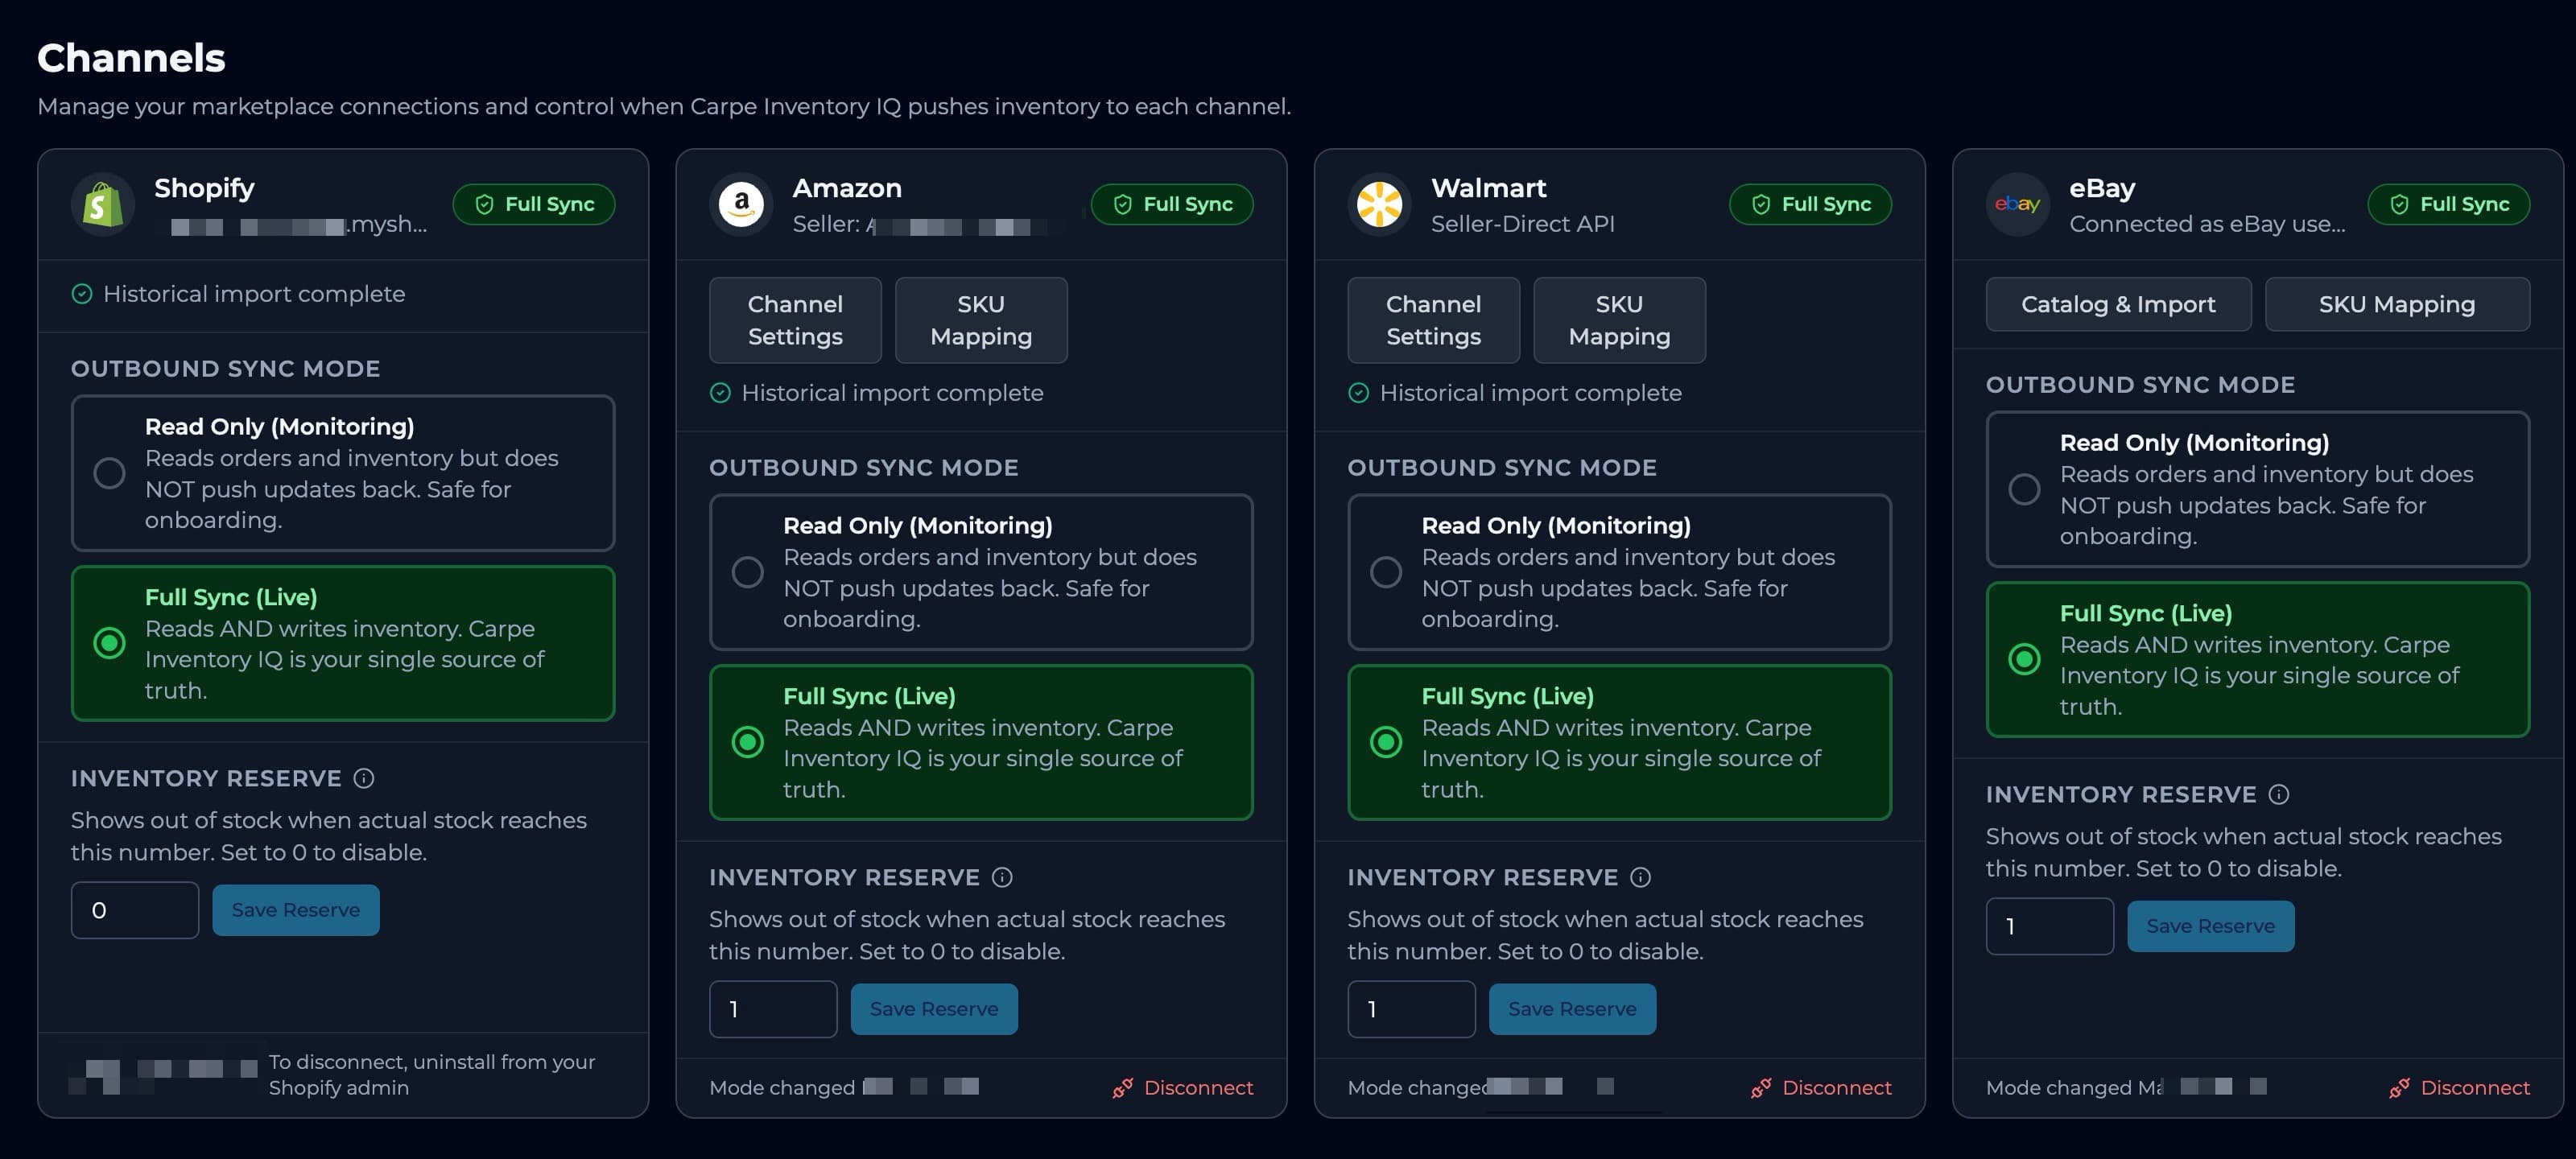Open Walmart SKU Mapping

1619,320
